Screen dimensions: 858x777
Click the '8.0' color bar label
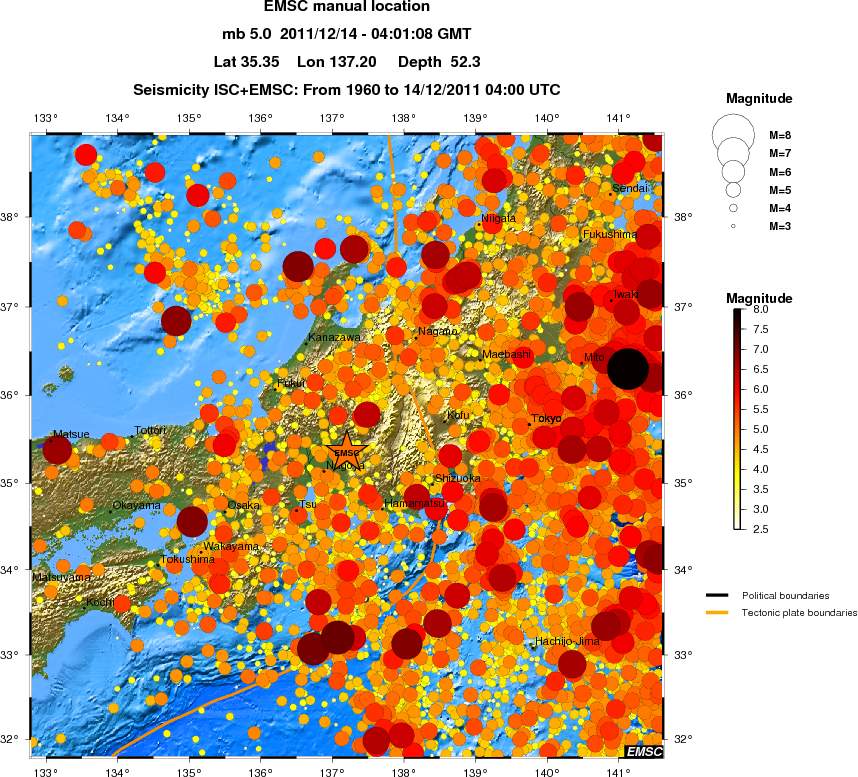[x=761, y=309]
